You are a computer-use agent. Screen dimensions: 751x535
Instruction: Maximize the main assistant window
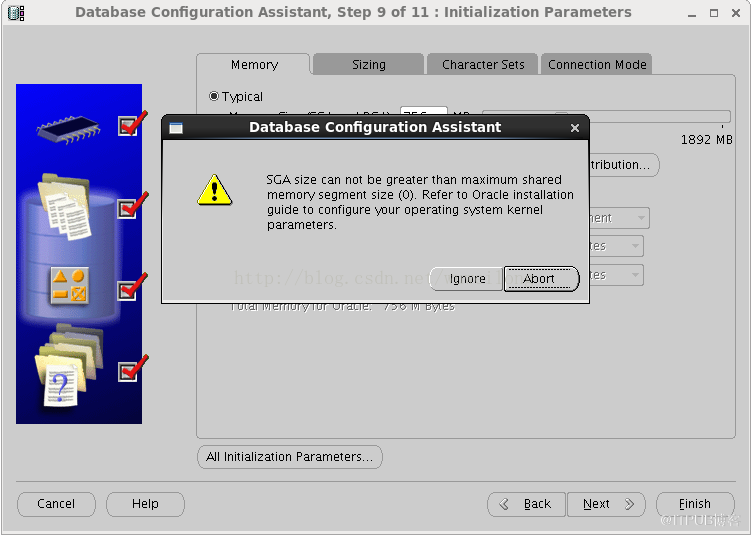(x=714, y=13)
